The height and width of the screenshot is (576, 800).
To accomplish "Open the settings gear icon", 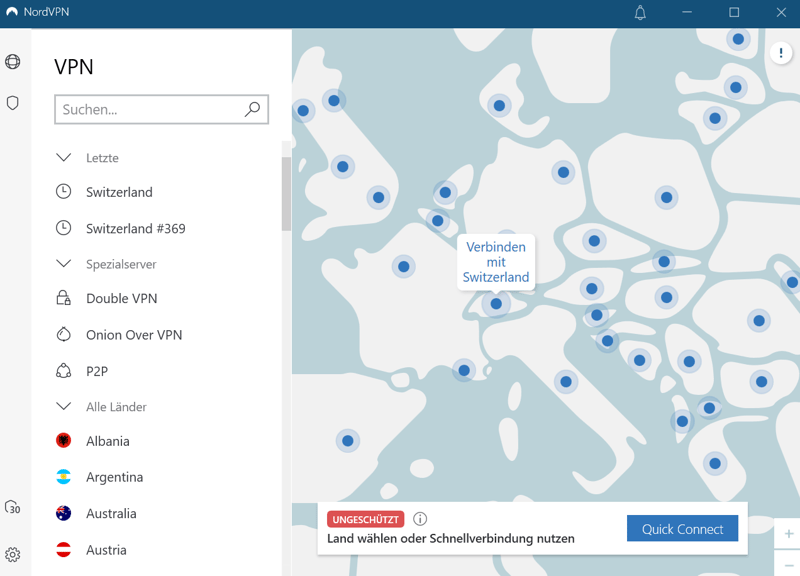I will coord(13,554).
